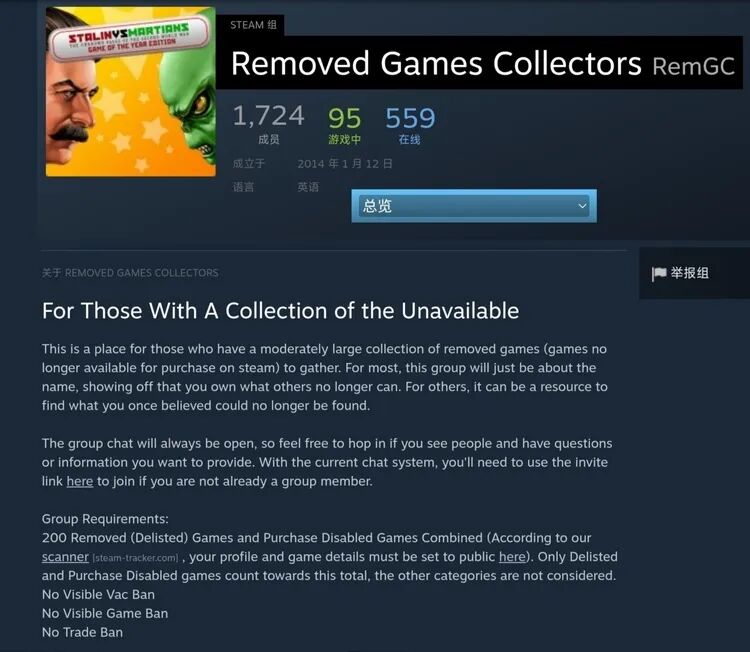Open the invite link 'here' for group chat
The width and height of the screenshot is (750, 652).
[79, 481]
